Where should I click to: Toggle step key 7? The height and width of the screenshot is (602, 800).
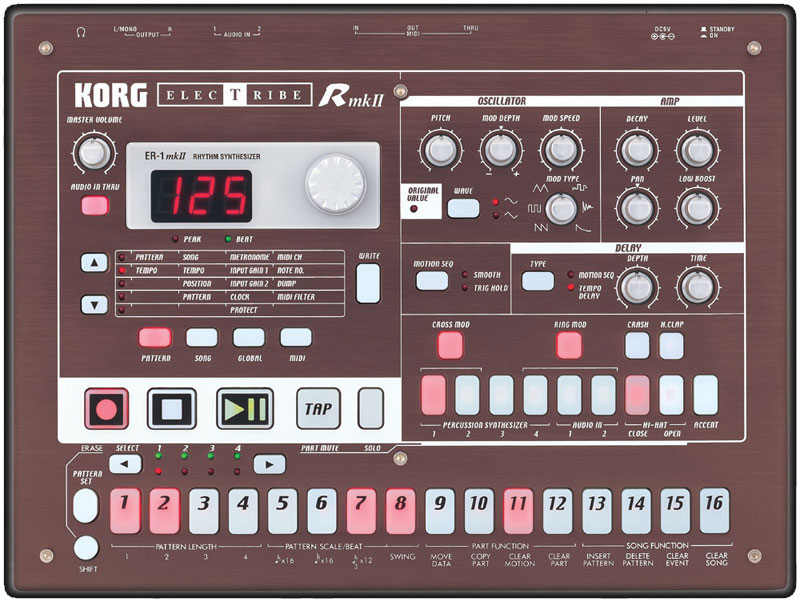pyautogui.click(x=361, y=511)
